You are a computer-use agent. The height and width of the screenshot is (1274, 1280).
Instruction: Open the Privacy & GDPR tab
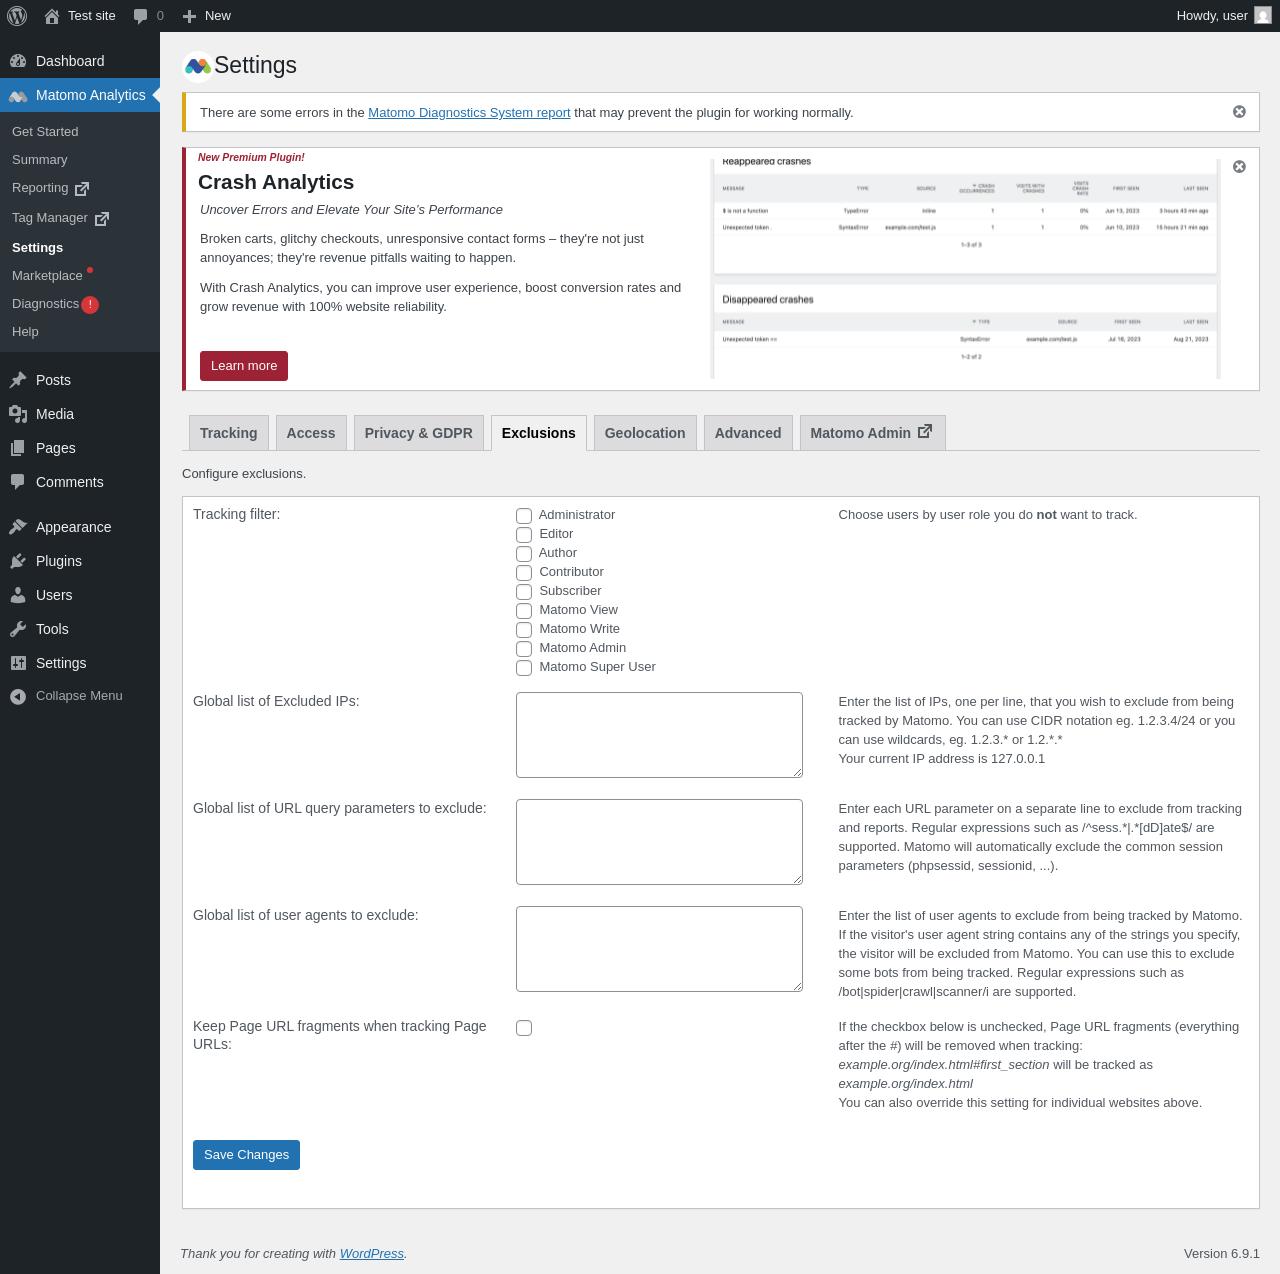419,433
